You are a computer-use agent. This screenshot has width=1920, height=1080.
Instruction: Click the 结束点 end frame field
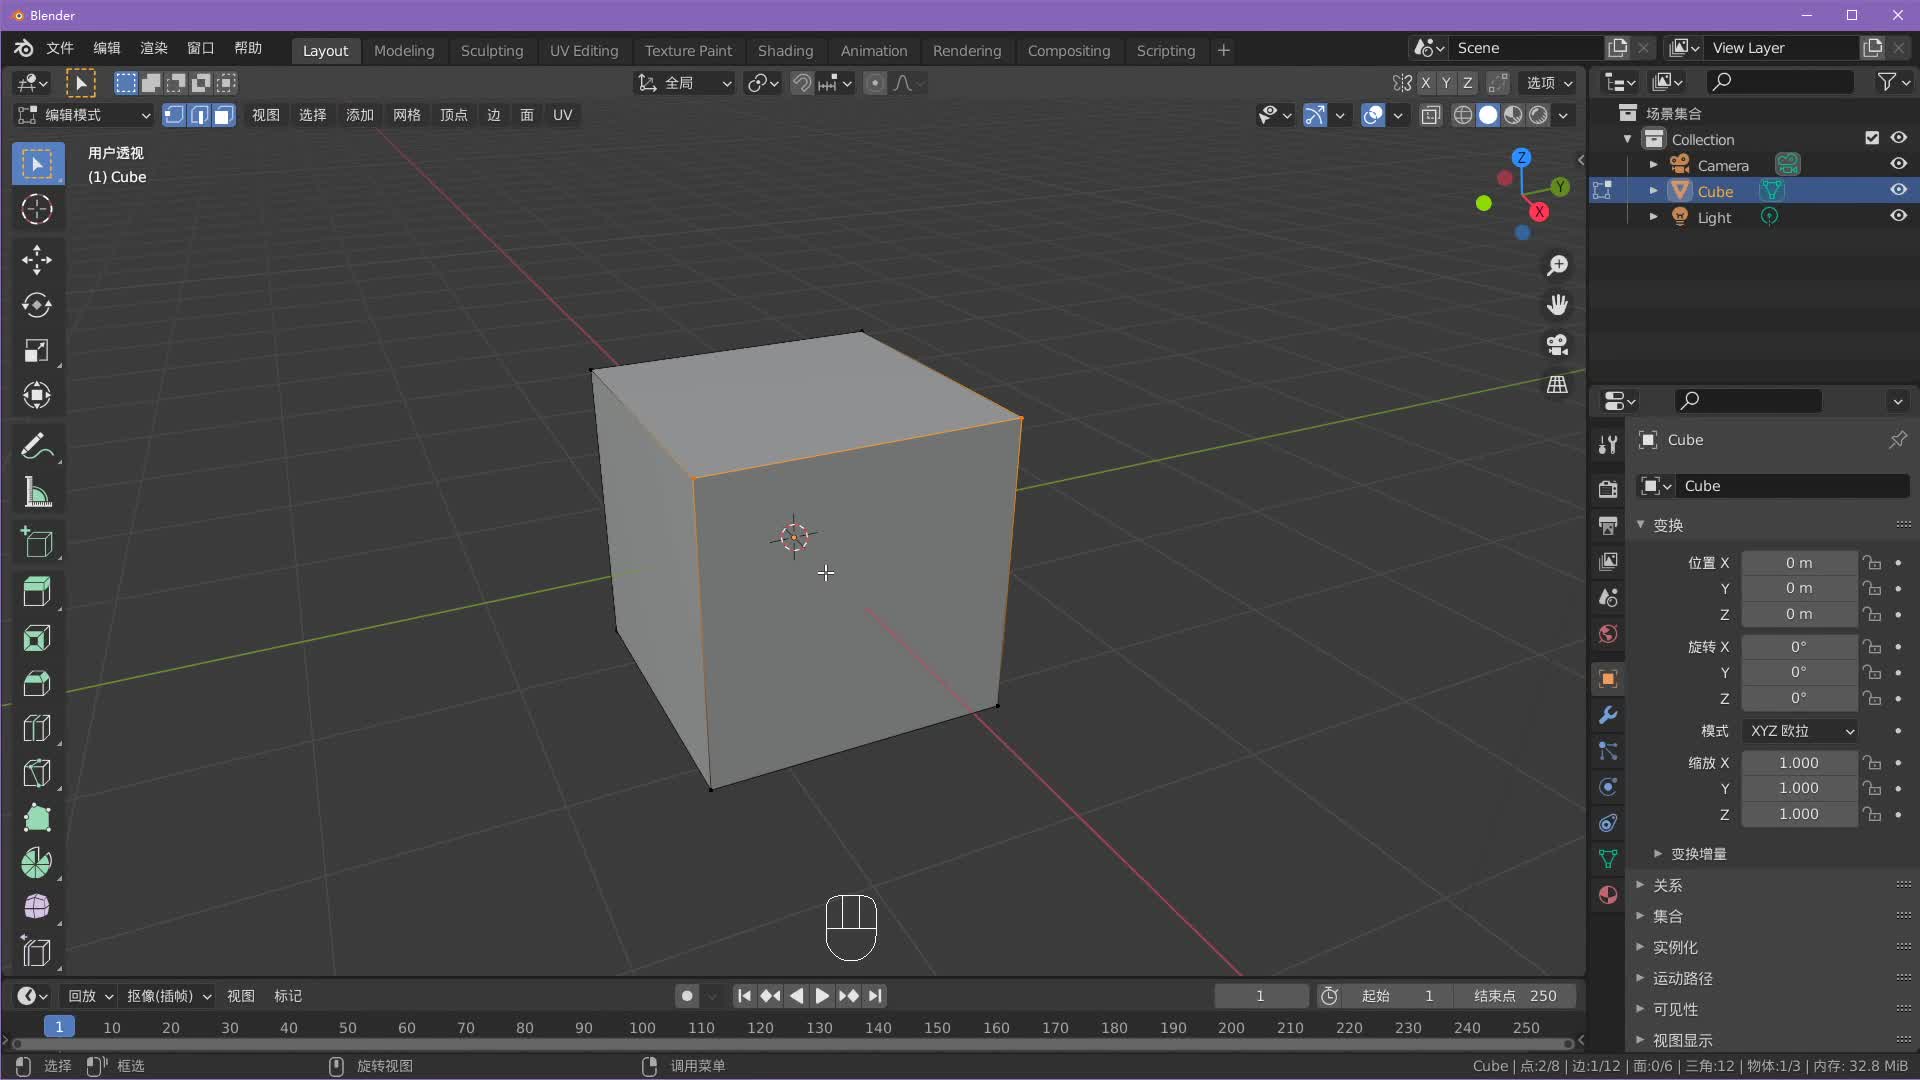[1516, 996]
